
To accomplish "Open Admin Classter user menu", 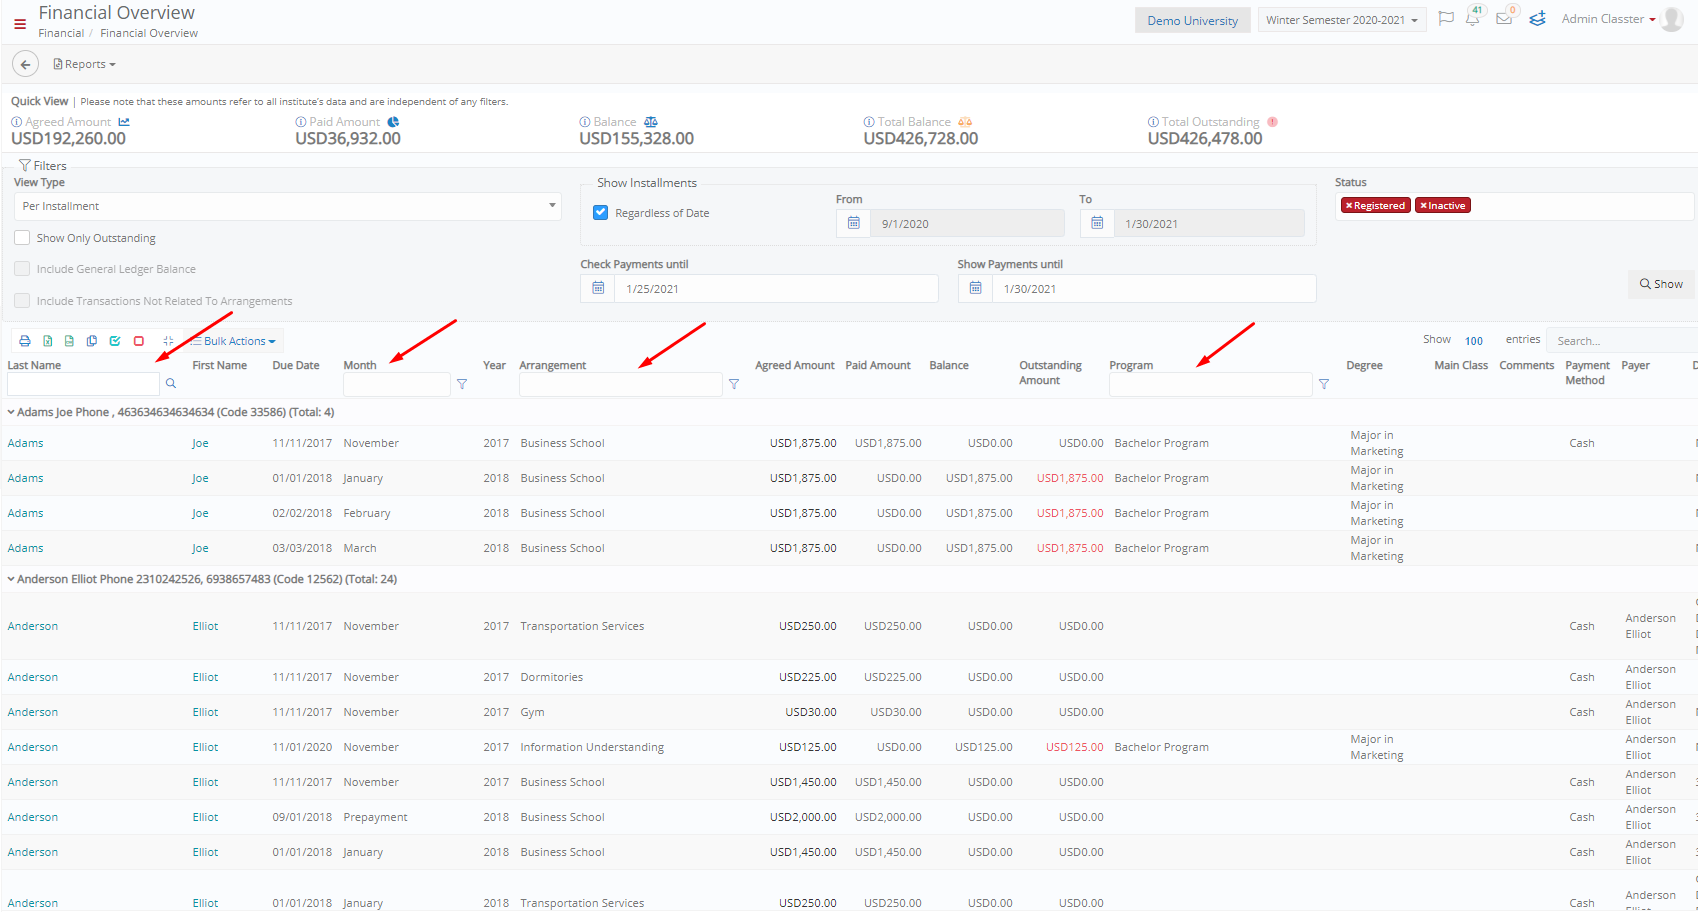I will pos(1608,19).
